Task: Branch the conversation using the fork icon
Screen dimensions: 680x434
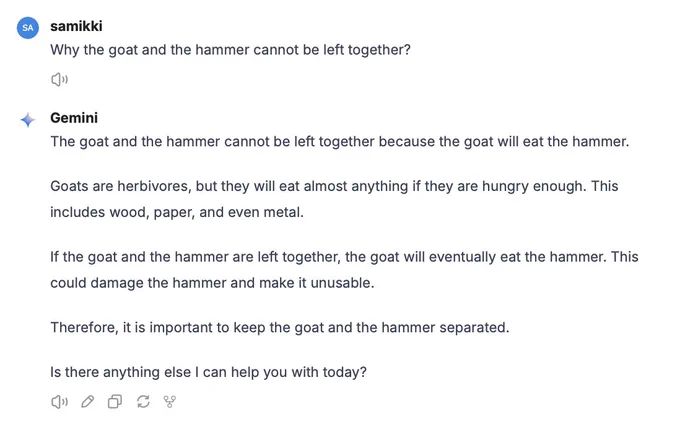Action: pos(170,402)
